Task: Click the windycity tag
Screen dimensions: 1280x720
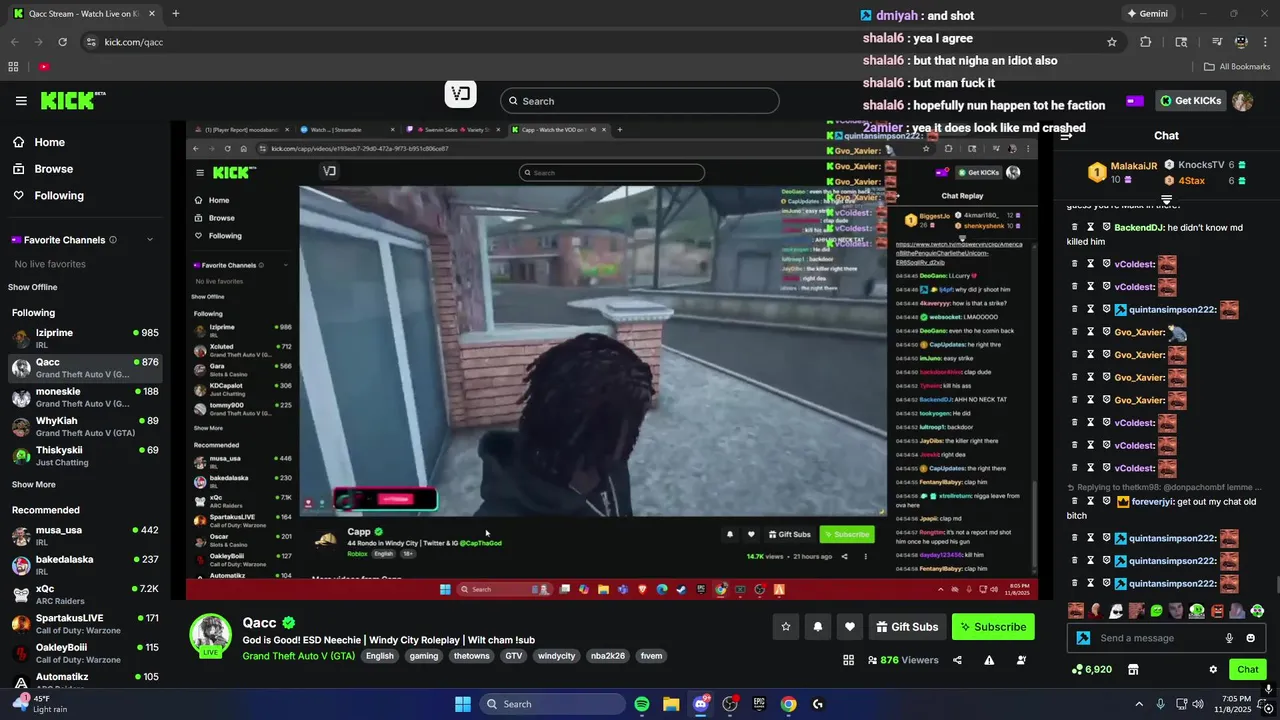Action: click(555, 656)
